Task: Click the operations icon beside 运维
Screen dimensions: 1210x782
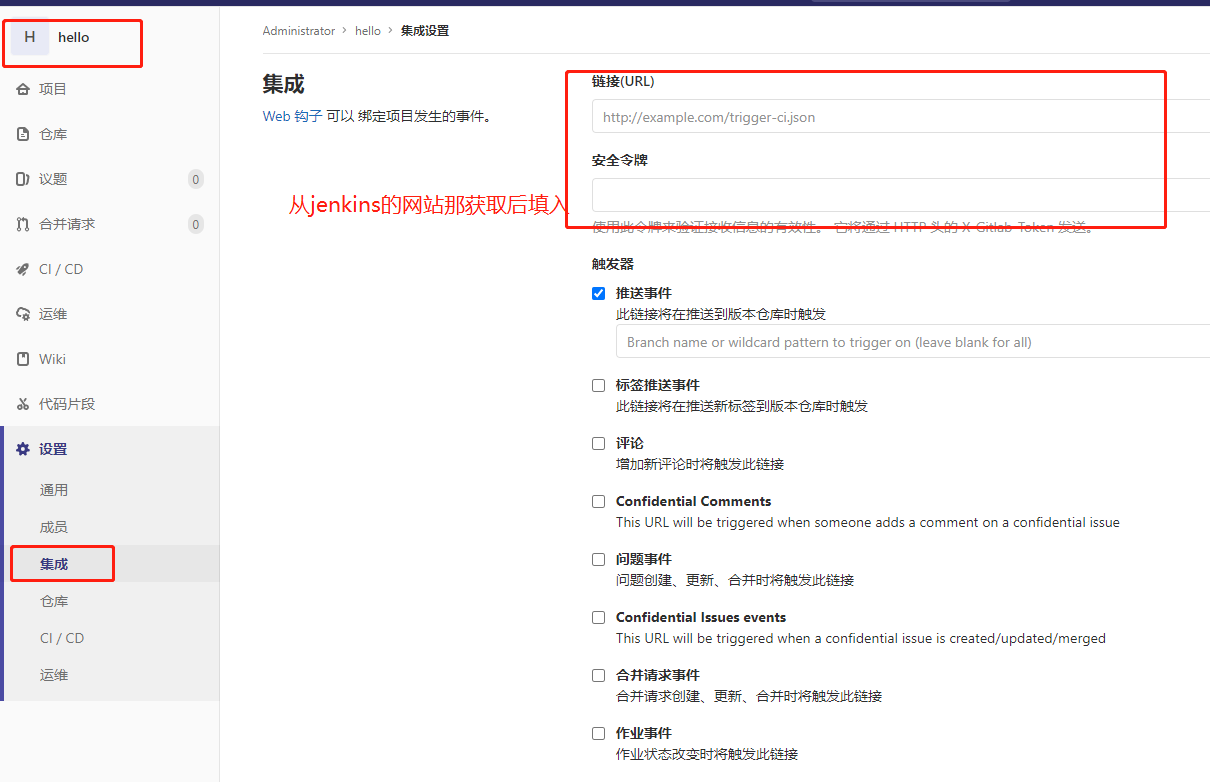Action: [23, 314]
